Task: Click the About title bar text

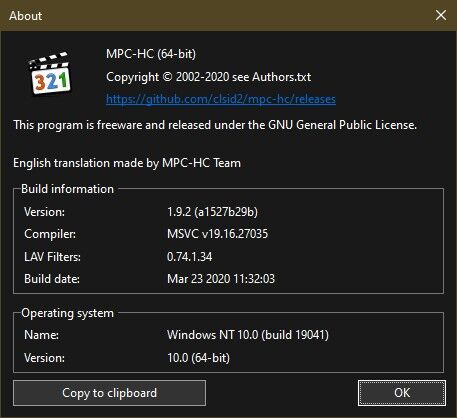Action: click(x=26, y=16)
